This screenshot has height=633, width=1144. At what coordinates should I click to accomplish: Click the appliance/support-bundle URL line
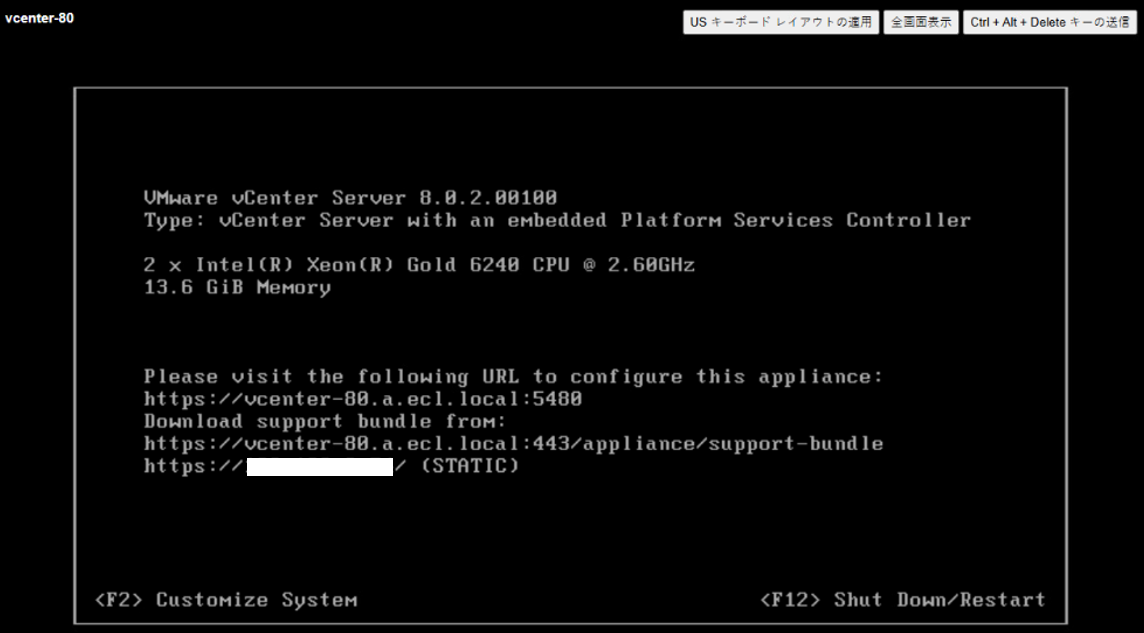pyautogui.click(x=514, y=443)
